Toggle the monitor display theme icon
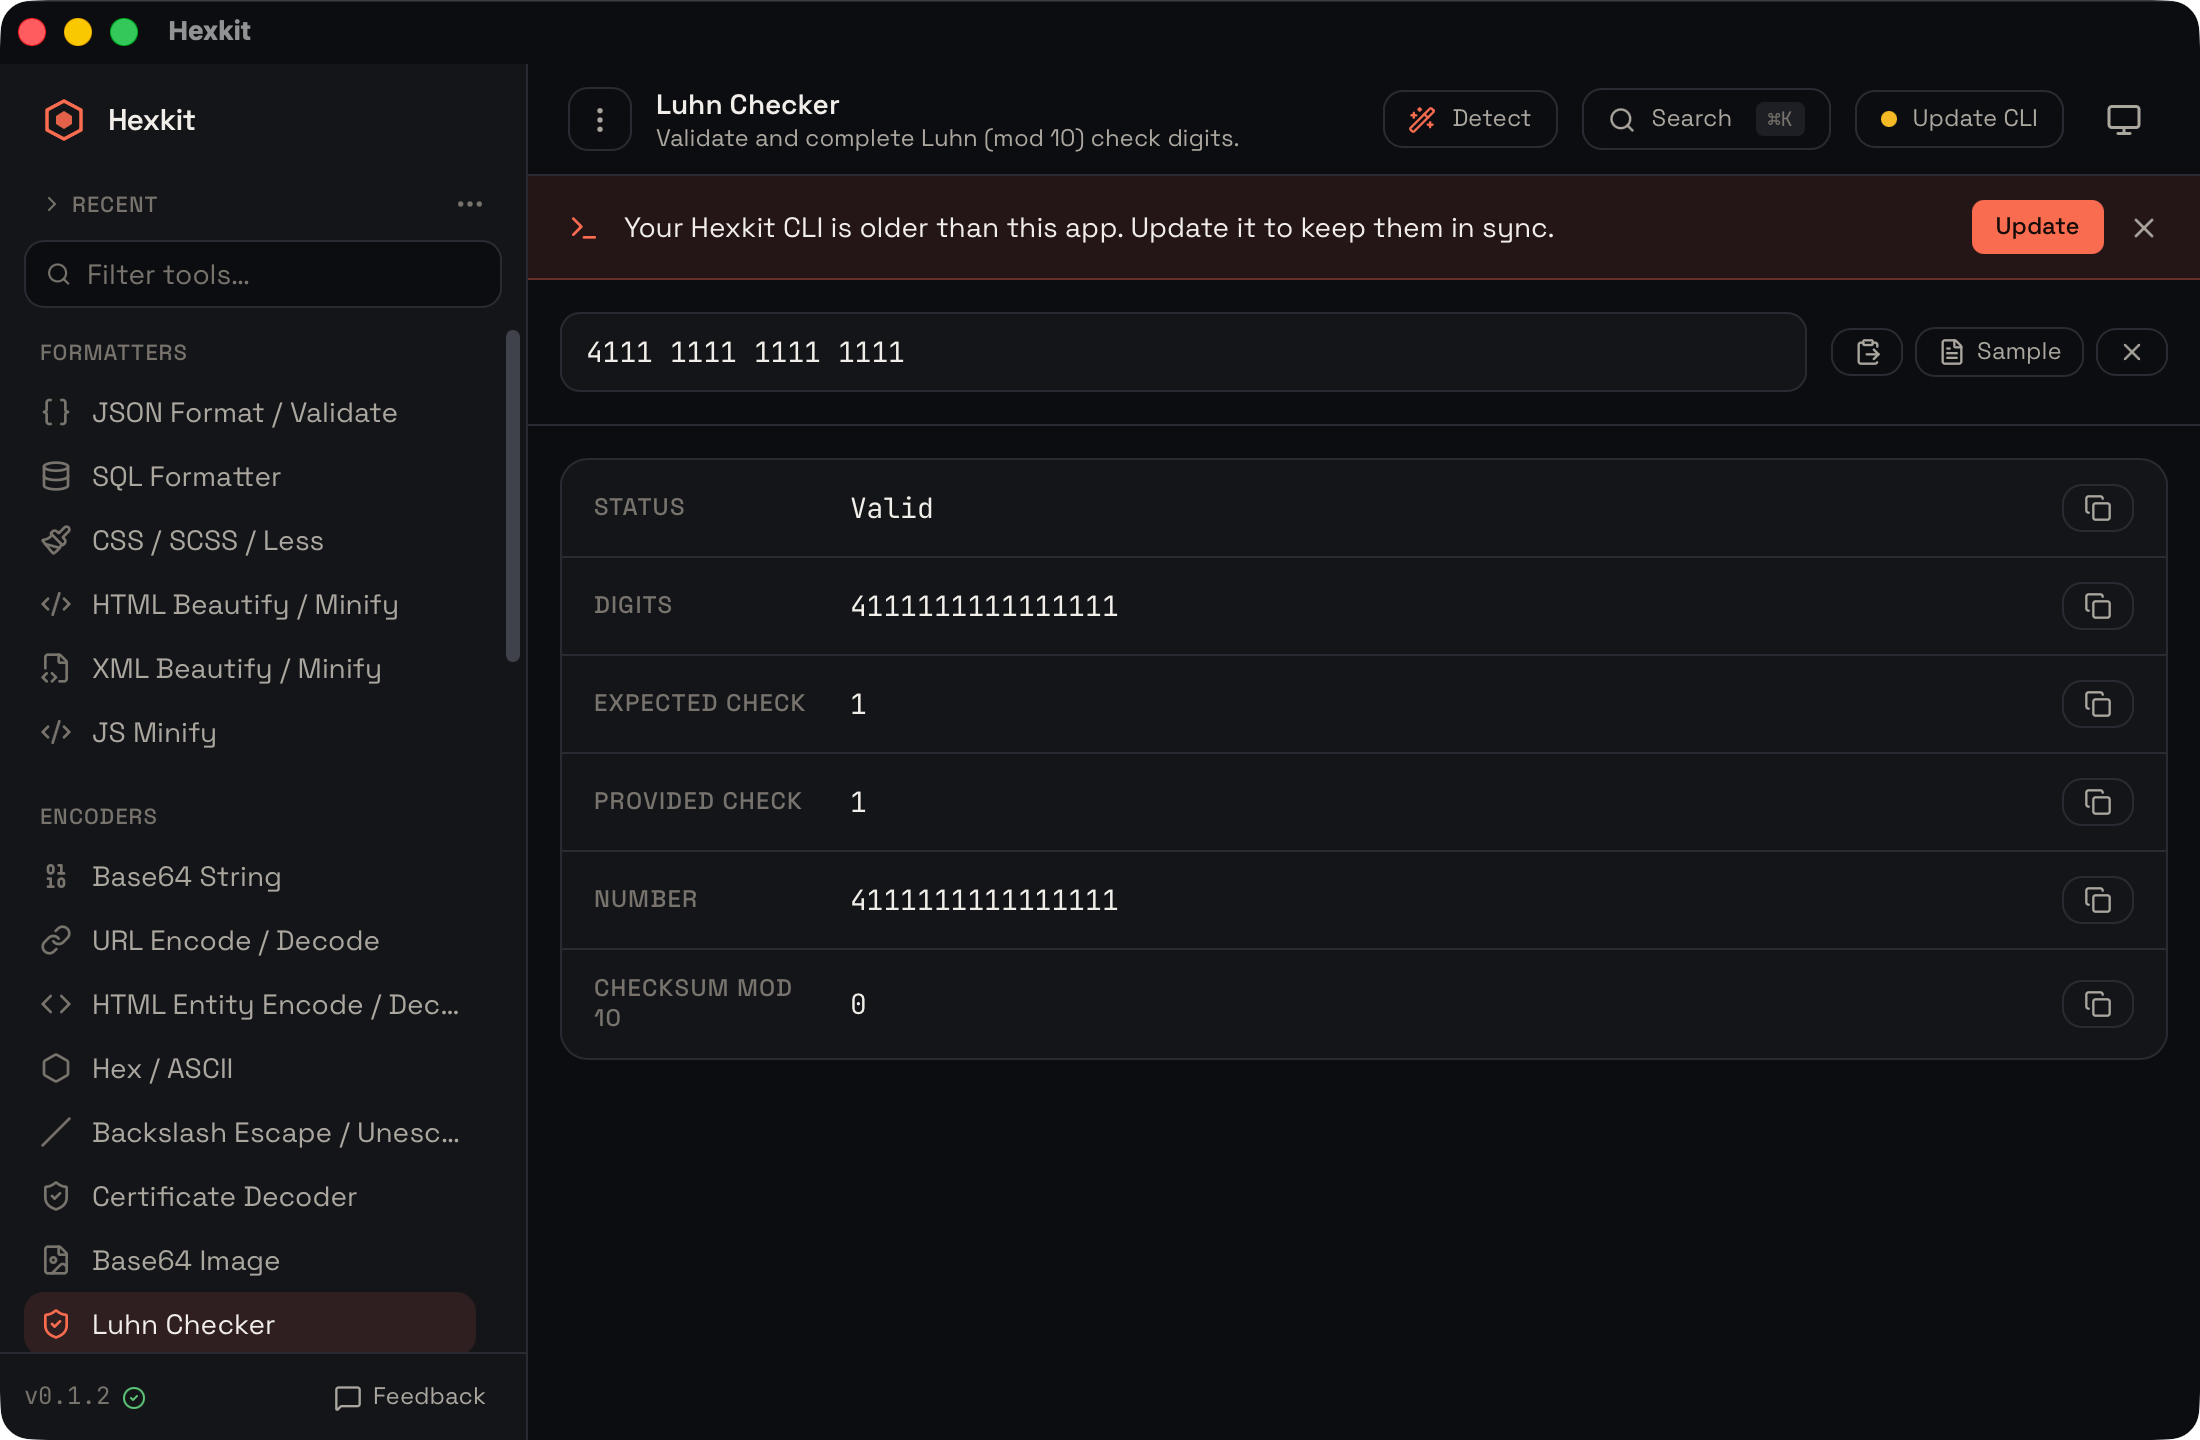 2124,119
